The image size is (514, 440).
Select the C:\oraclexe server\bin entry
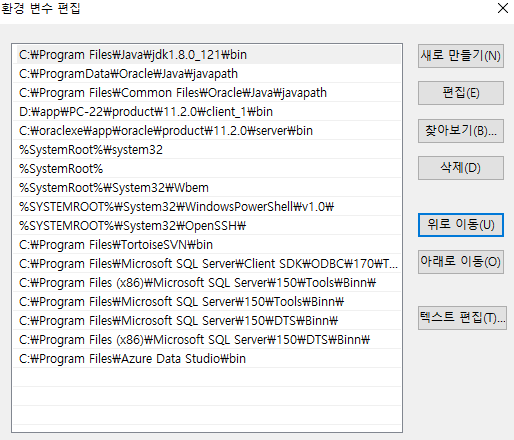[x=207, y=131]
